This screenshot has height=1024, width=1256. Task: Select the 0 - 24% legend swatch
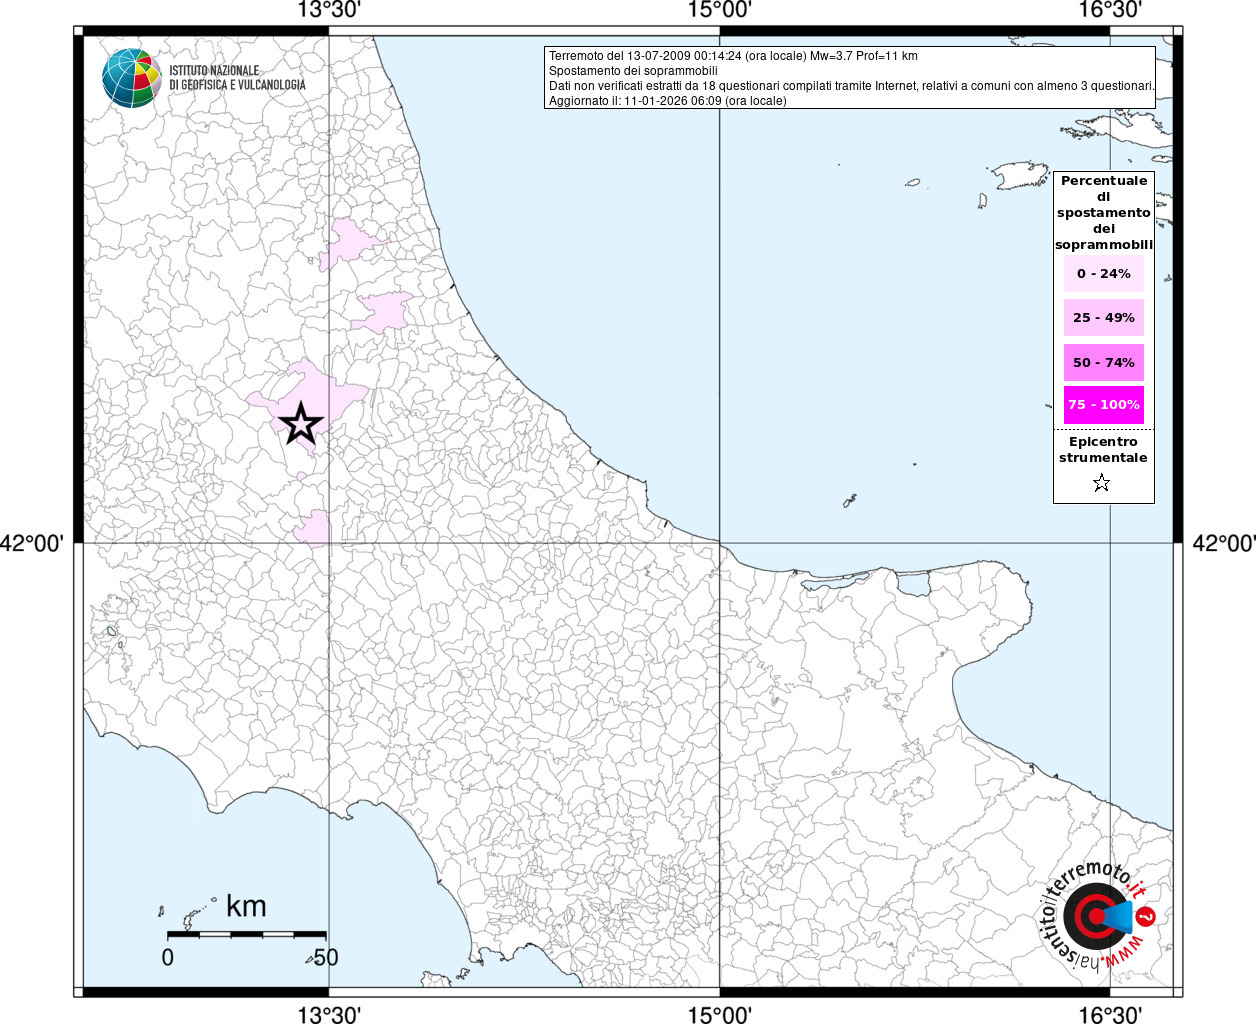point(1103,273)
